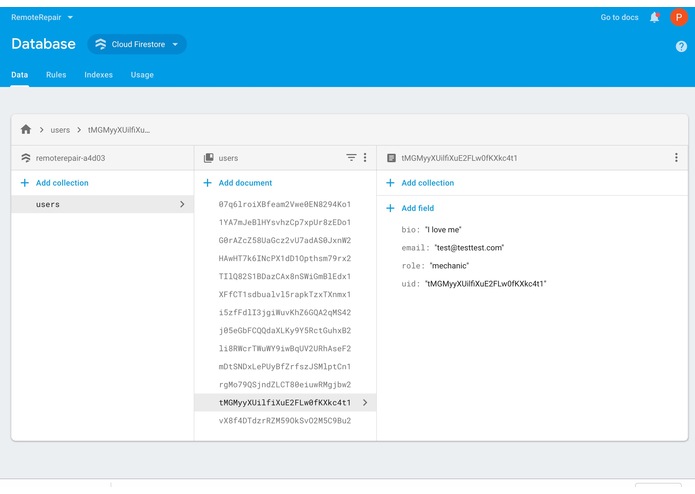Expand the RemoteRepair project dropdown
Viewport: 695px width, 494px height.
tap(42, 17)
